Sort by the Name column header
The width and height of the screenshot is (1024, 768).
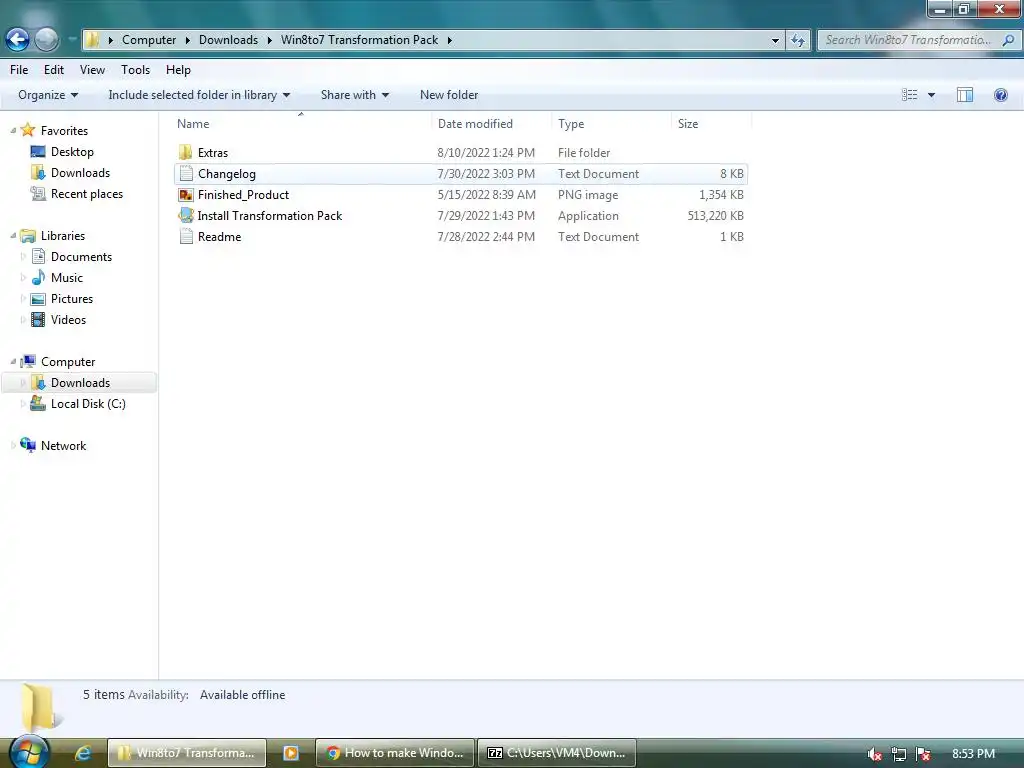tap(301, 123)
